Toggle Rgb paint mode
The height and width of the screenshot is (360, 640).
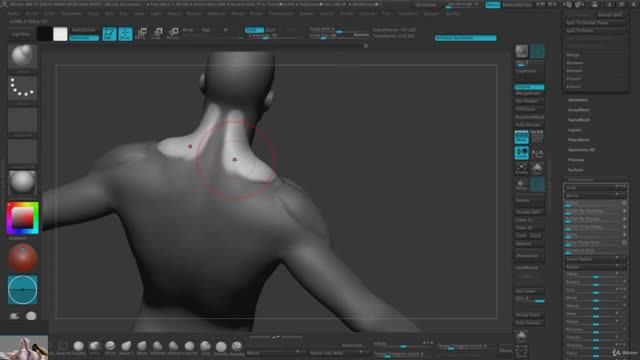(x=206, y=30)
